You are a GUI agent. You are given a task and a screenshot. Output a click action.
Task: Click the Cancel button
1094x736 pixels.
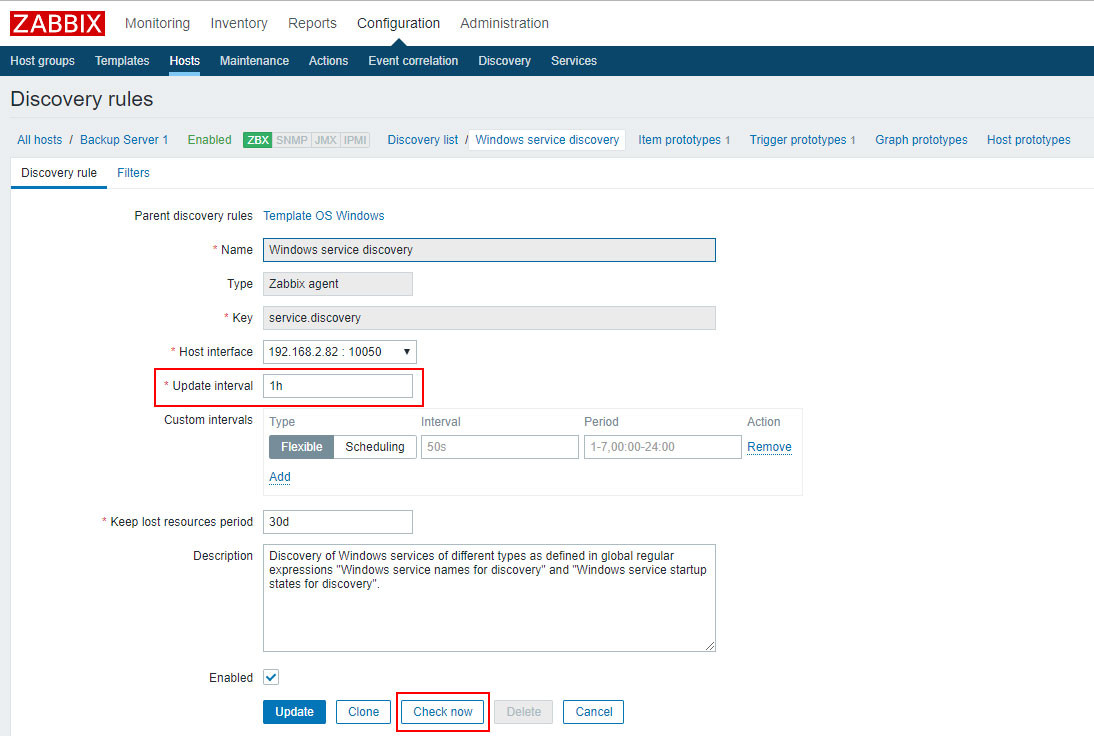594,712
